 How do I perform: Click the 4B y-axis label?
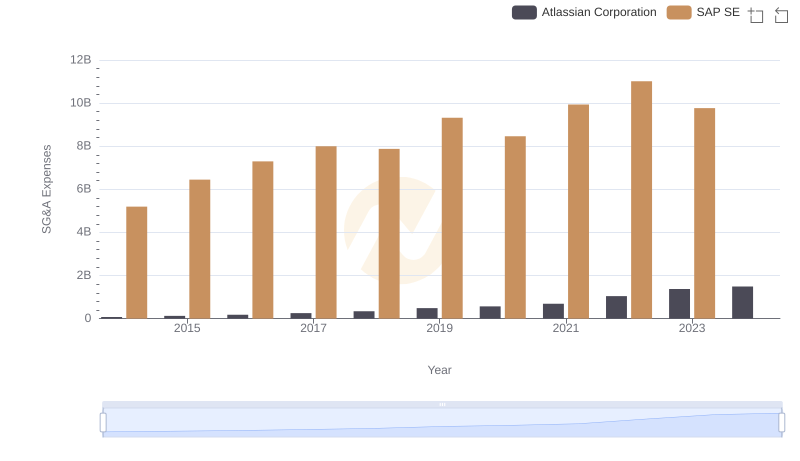click(x=84, y=232)
